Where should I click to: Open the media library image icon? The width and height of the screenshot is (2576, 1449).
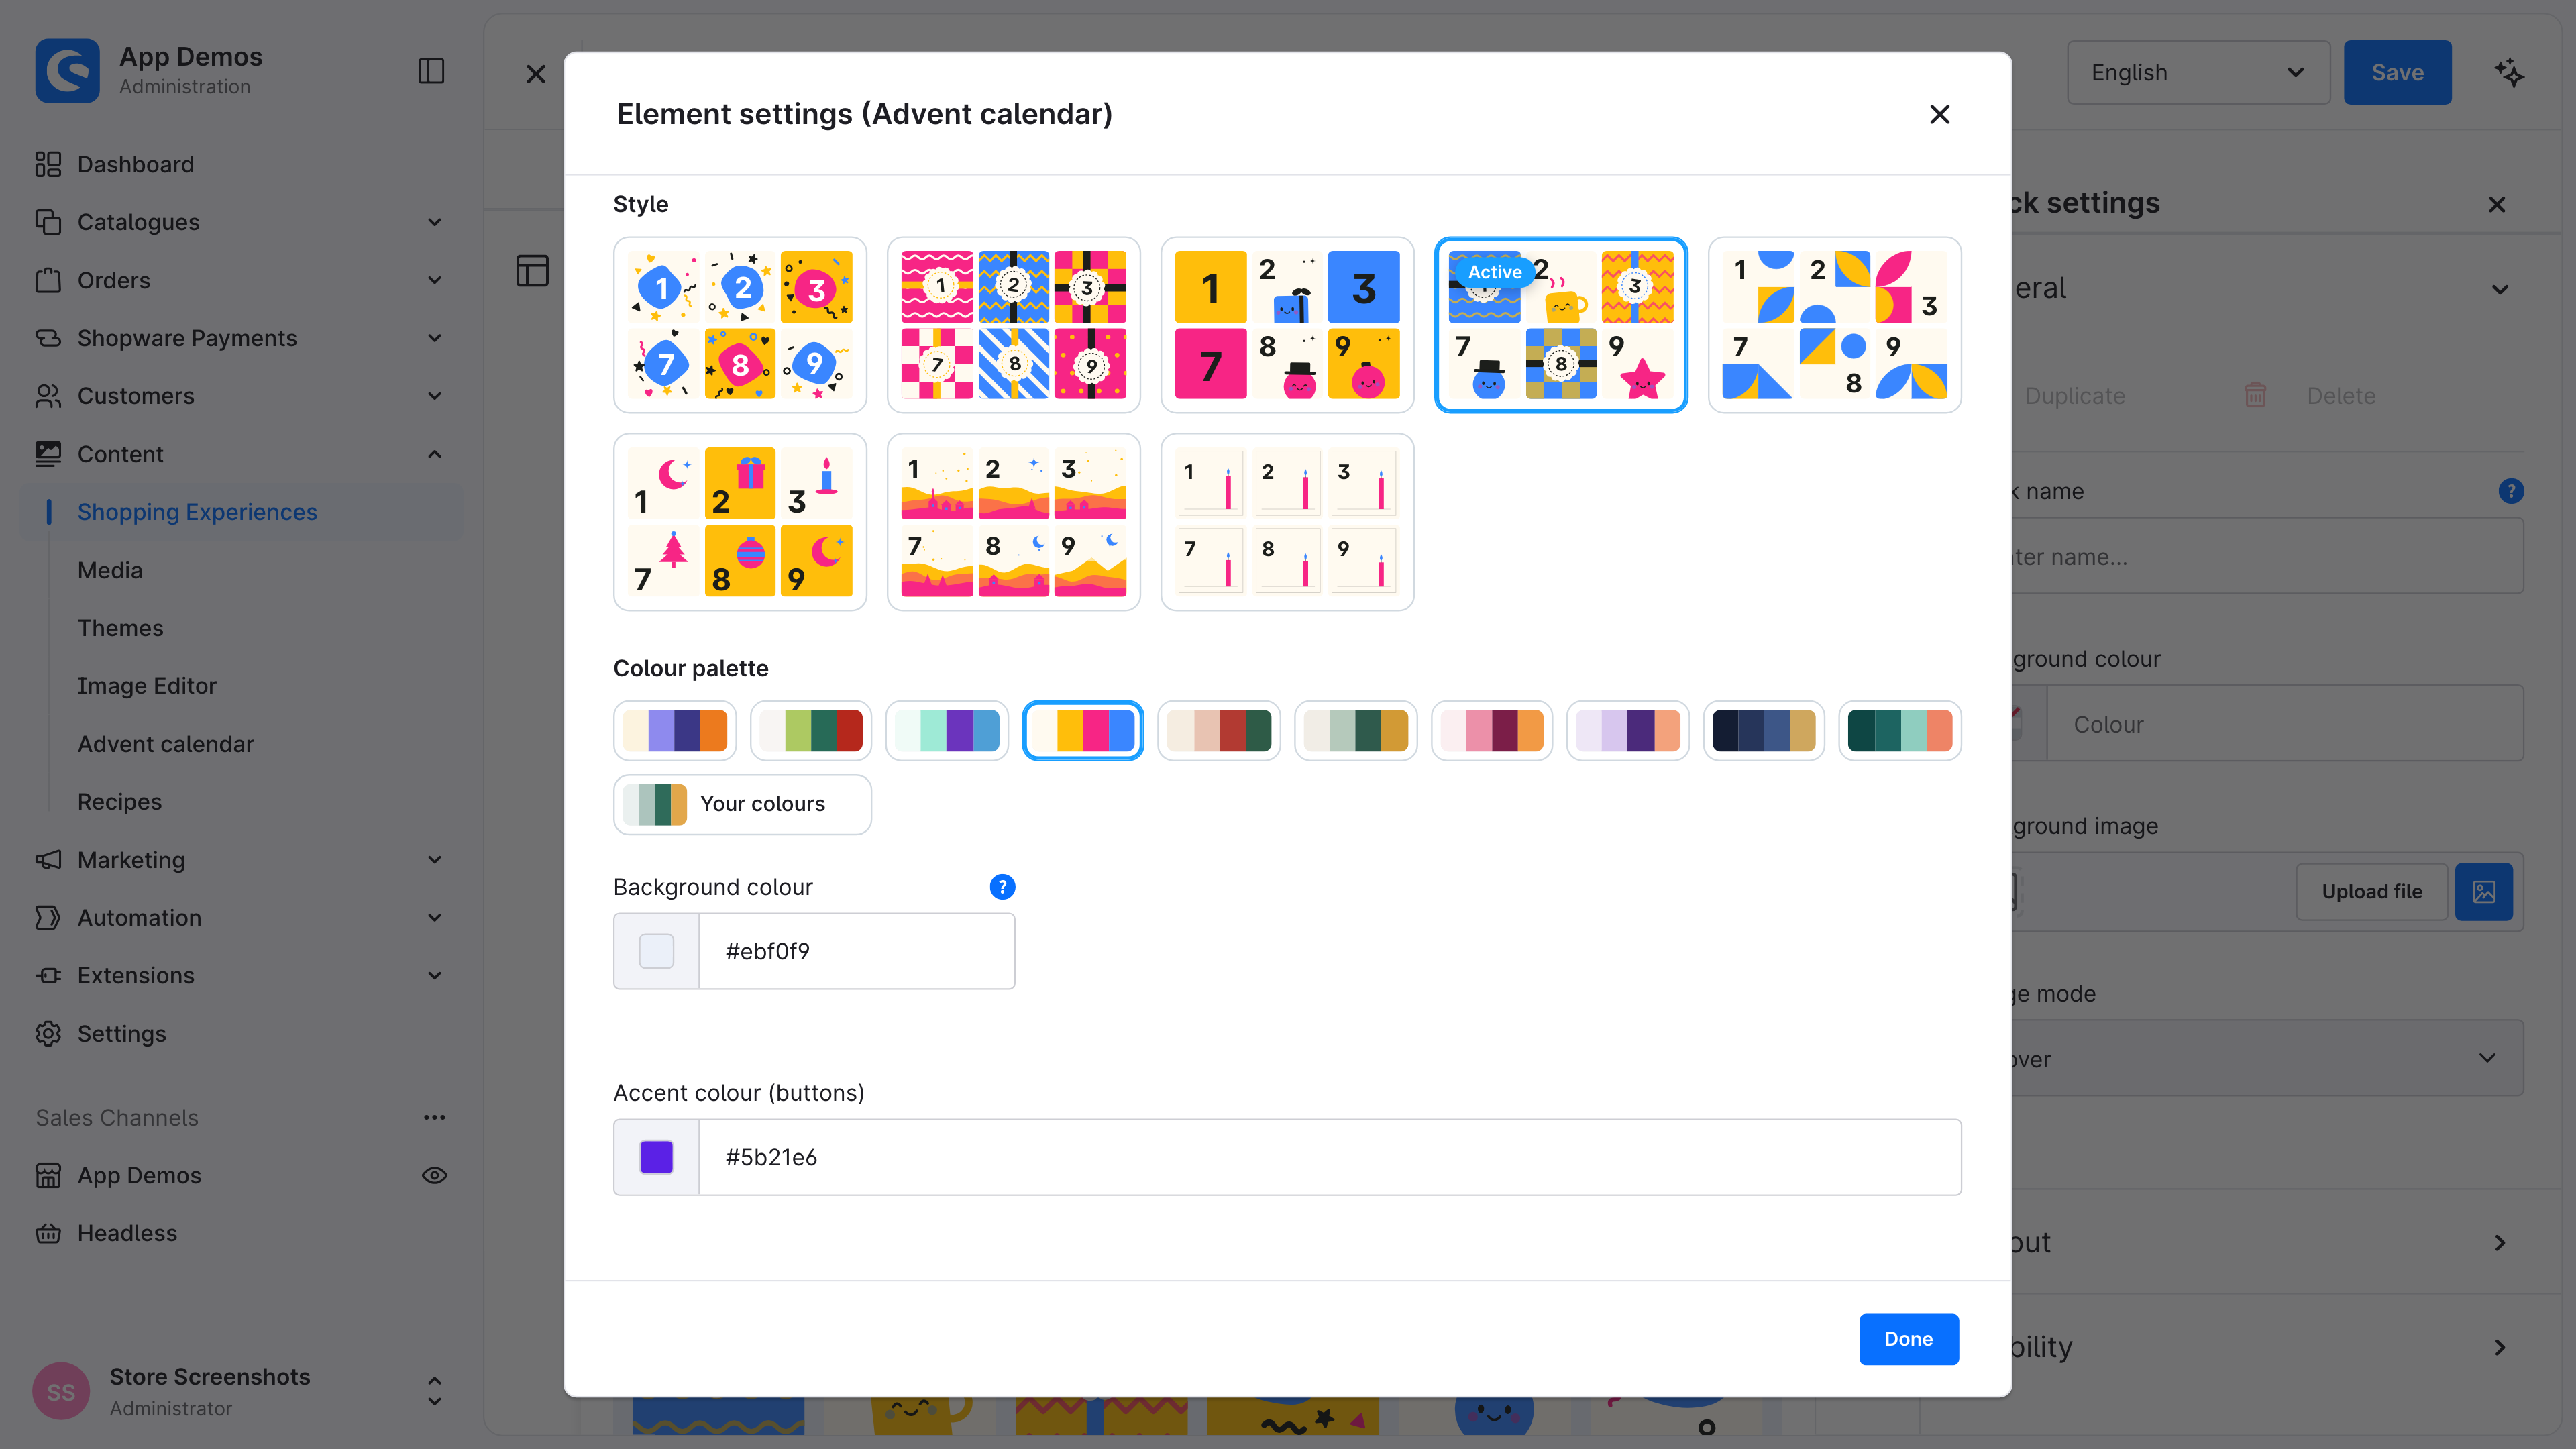pos(2484,891)
